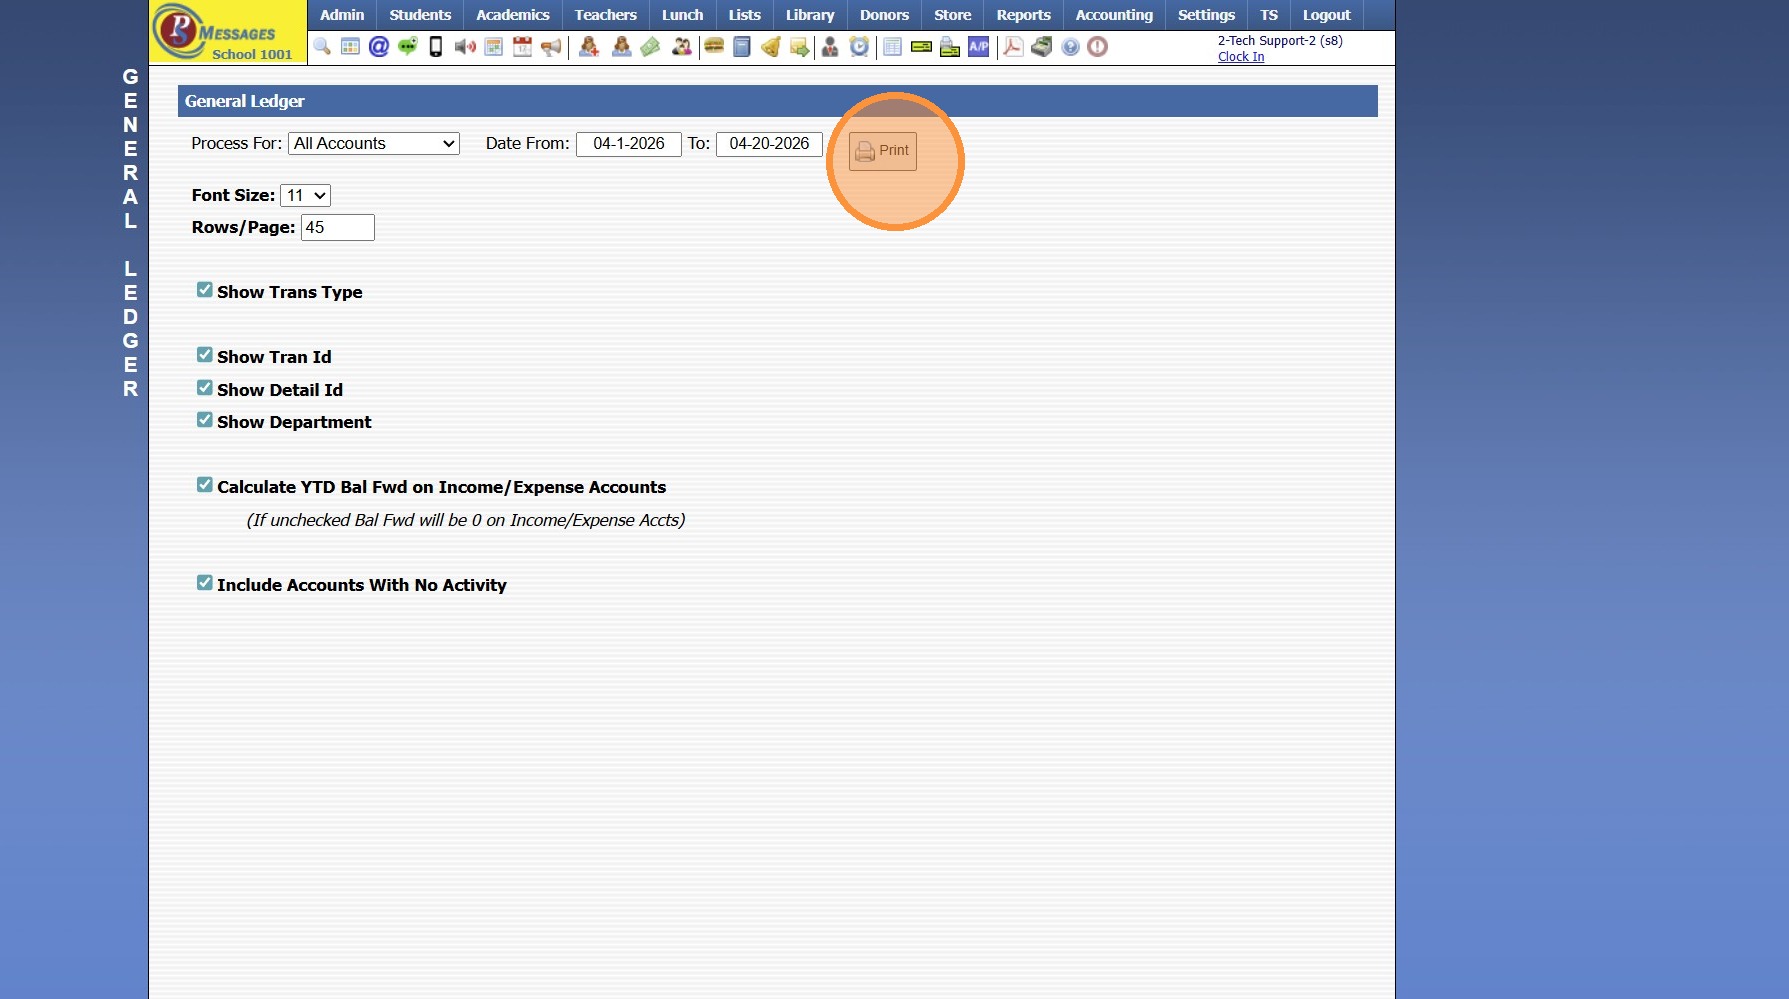
Task: Toggle the Show Detail Id checkbox
Action: tap(205, 388)
